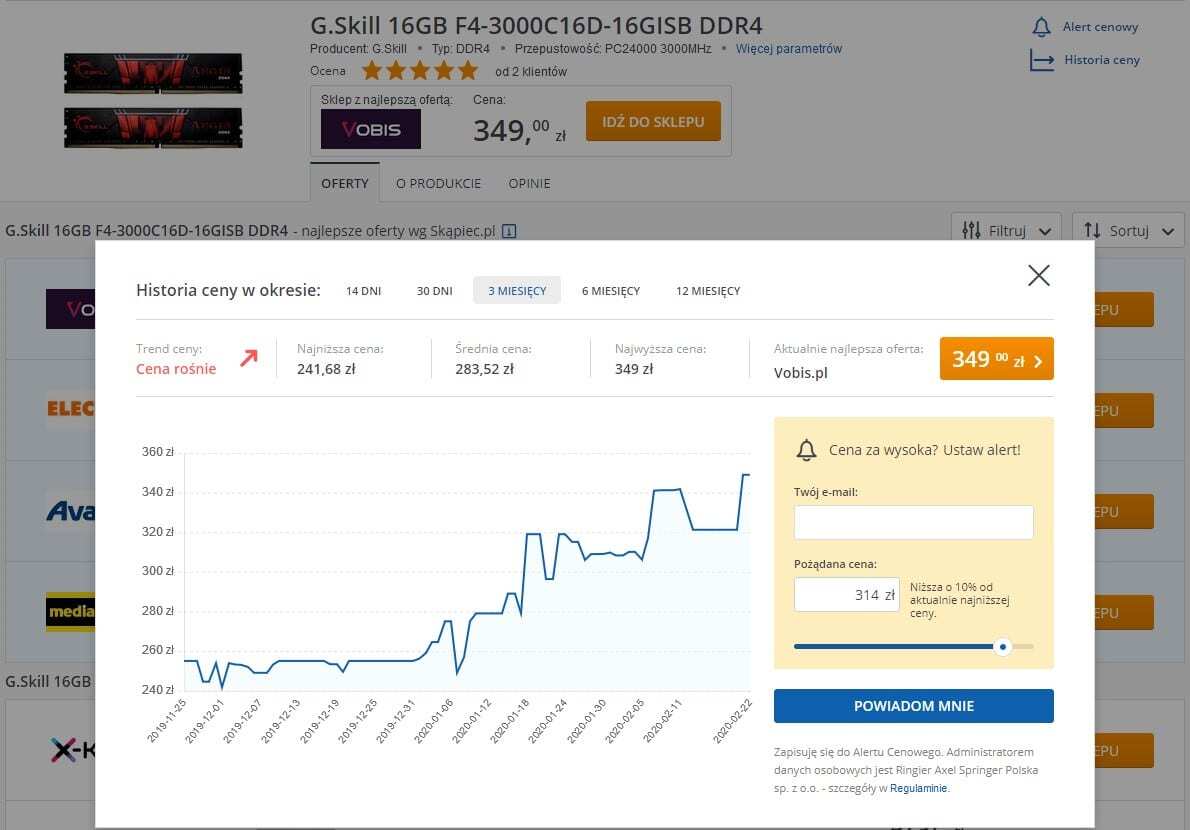The height and width of the screenshot is (830, 1190).
Task: Click the bell icon in alert box
Action: [806, 450]
